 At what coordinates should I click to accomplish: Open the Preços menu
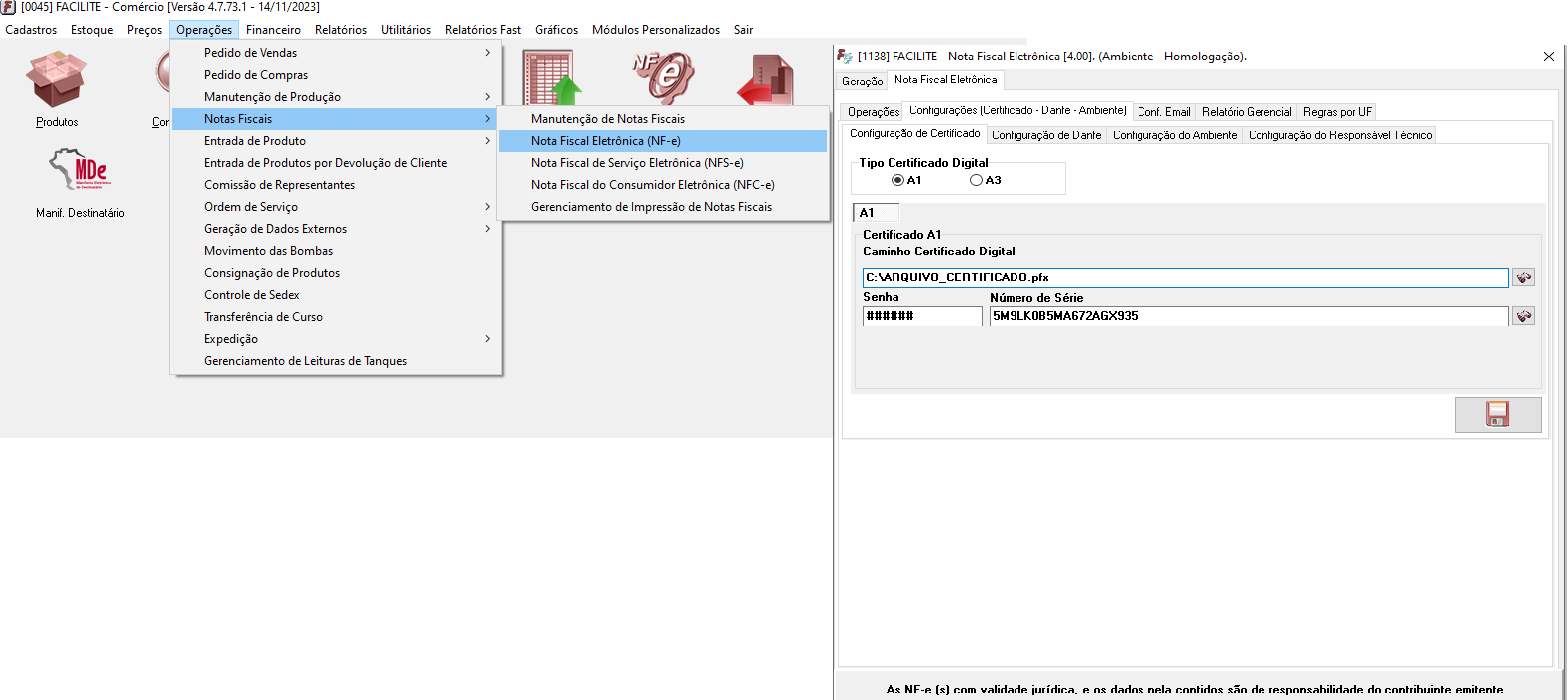(144, 30)
